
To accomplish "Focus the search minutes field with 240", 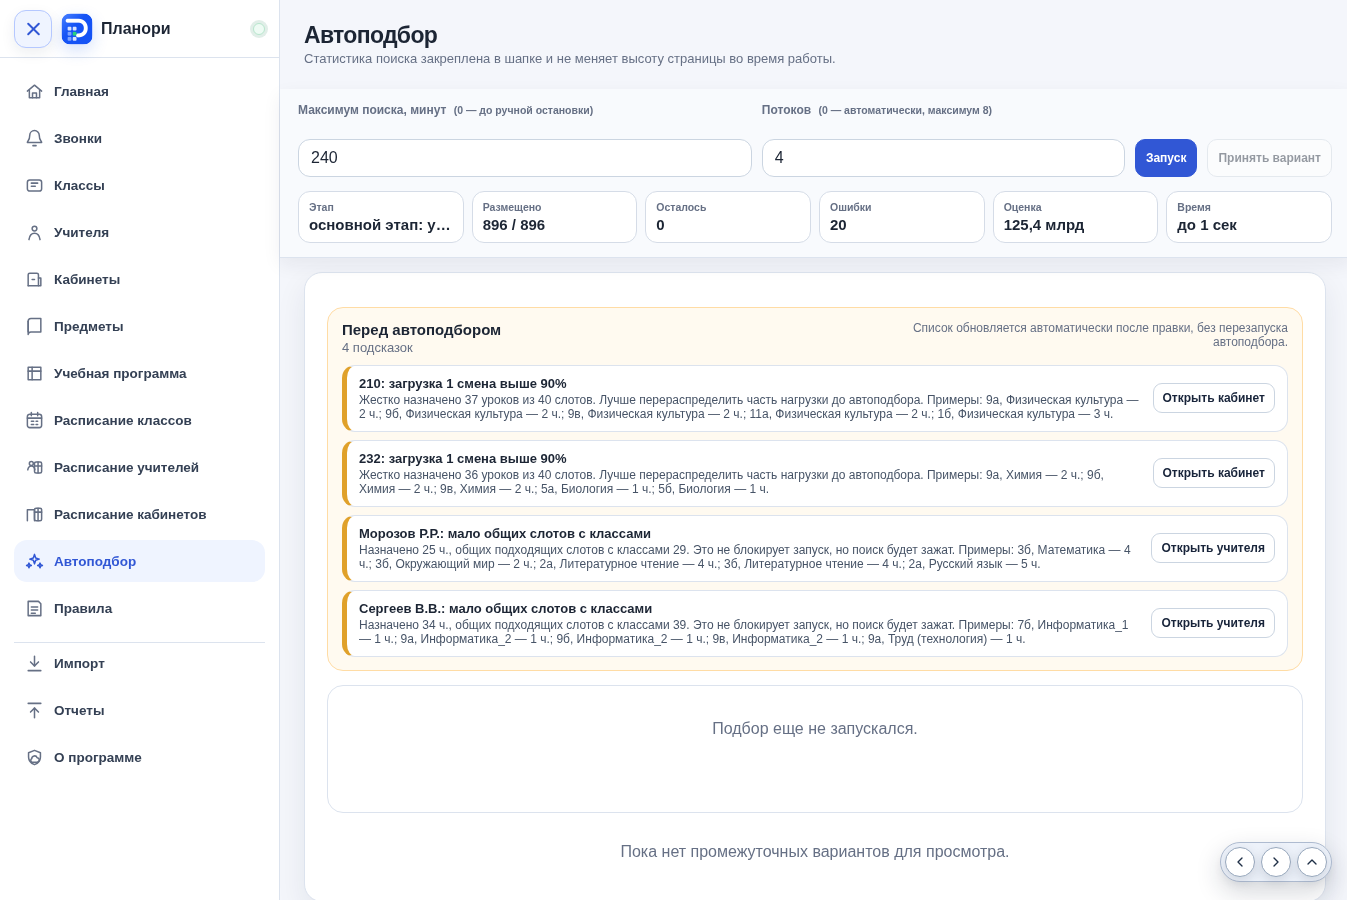I will click(x=525, y=158).
